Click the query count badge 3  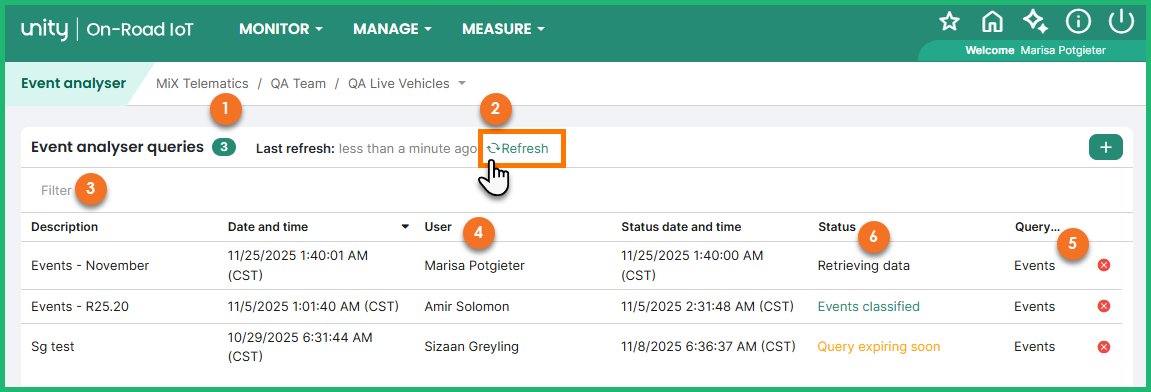click(224, 148)
